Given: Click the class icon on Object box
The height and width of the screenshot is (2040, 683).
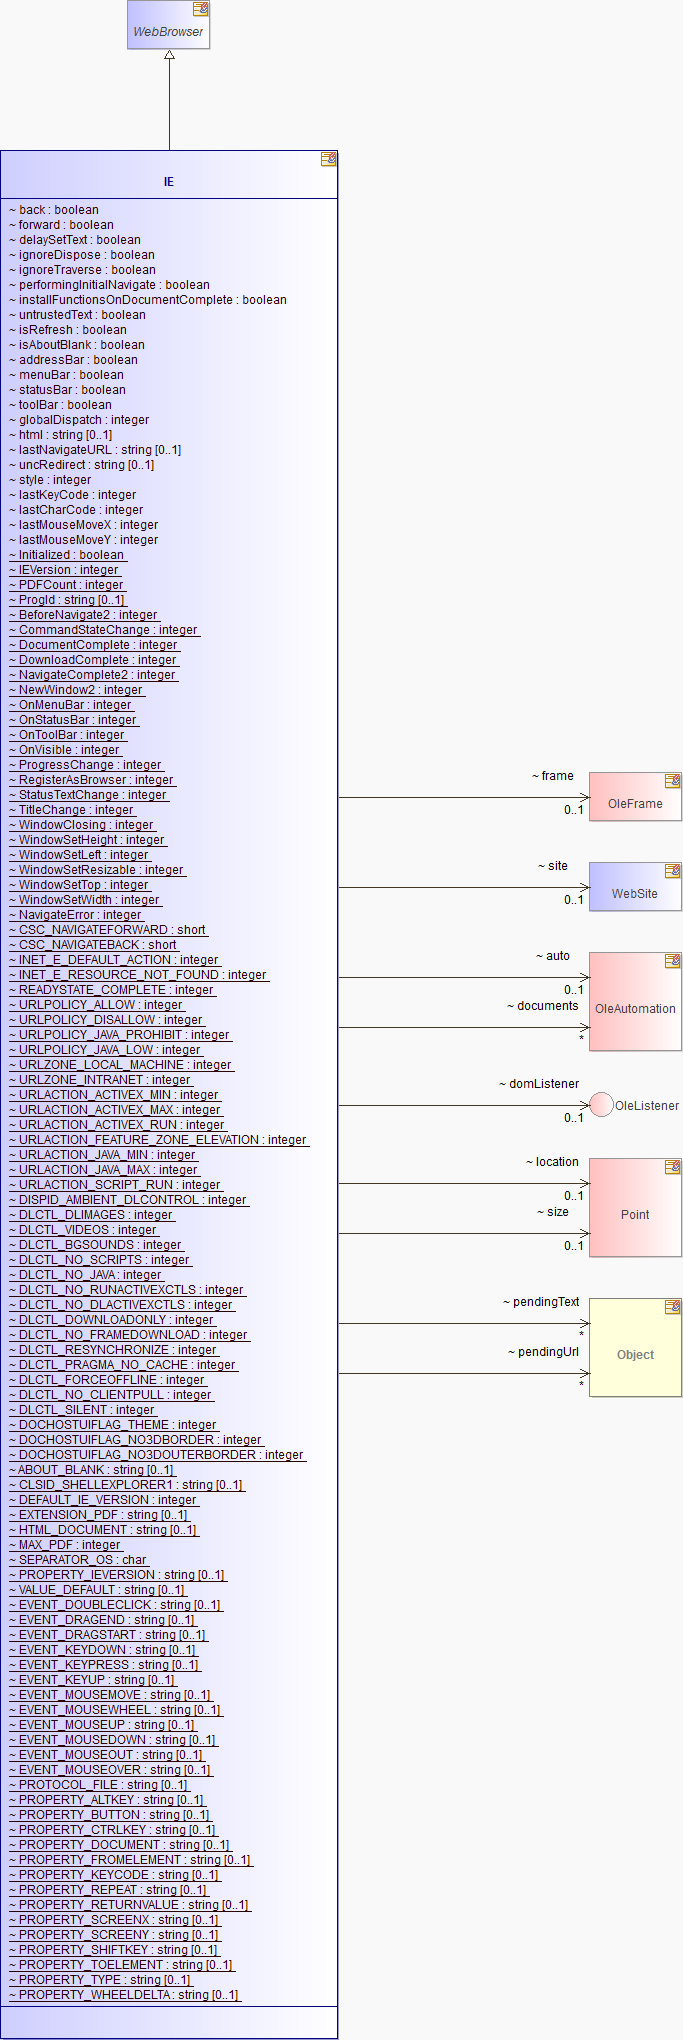Looking at the screenshot, I should click(x=673, y=1307).
